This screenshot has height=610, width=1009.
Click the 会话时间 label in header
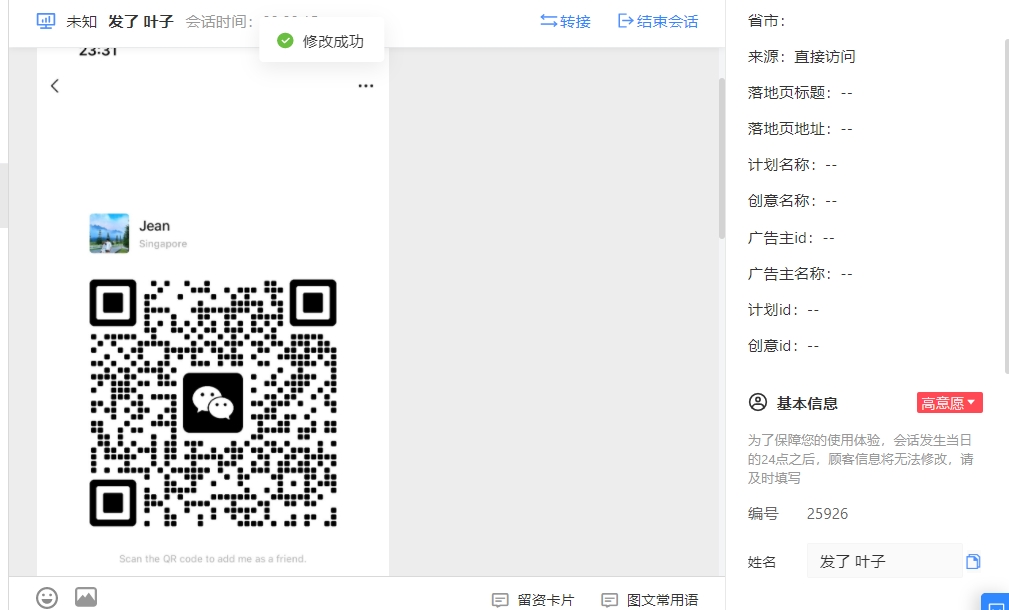click(219, 22)
